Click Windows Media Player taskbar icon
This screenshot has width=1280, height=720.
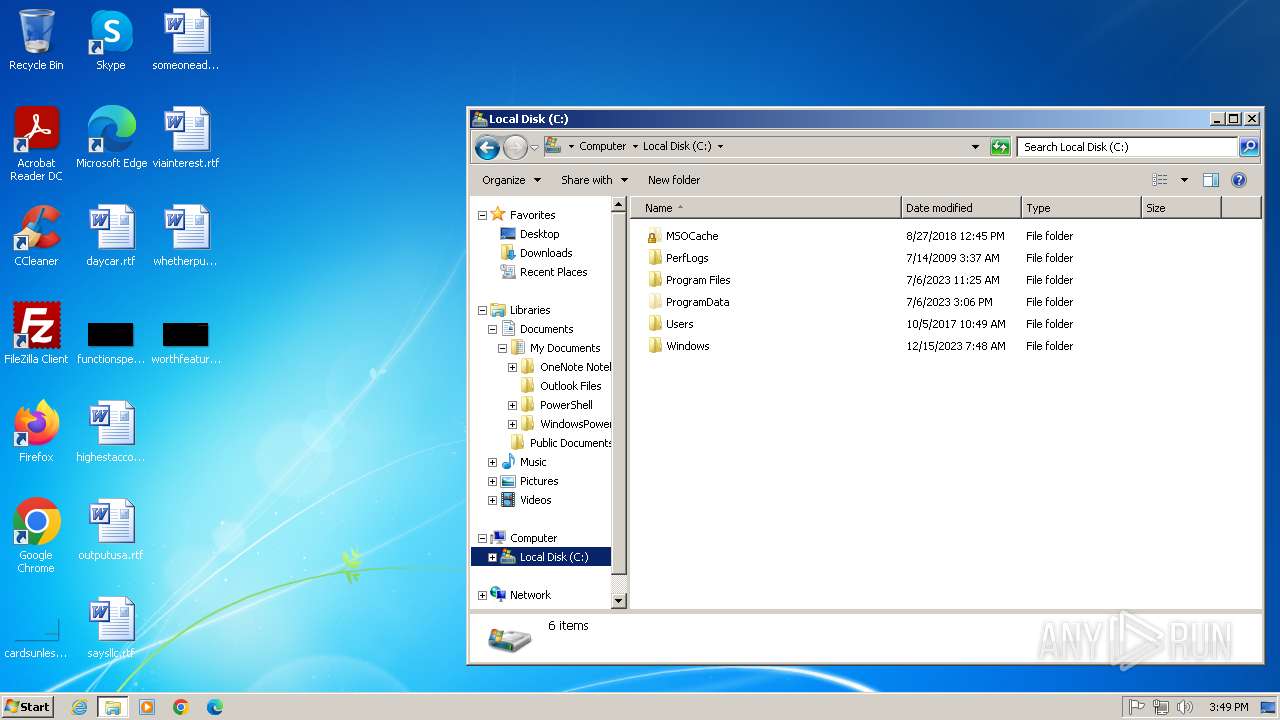coord(147,707)
